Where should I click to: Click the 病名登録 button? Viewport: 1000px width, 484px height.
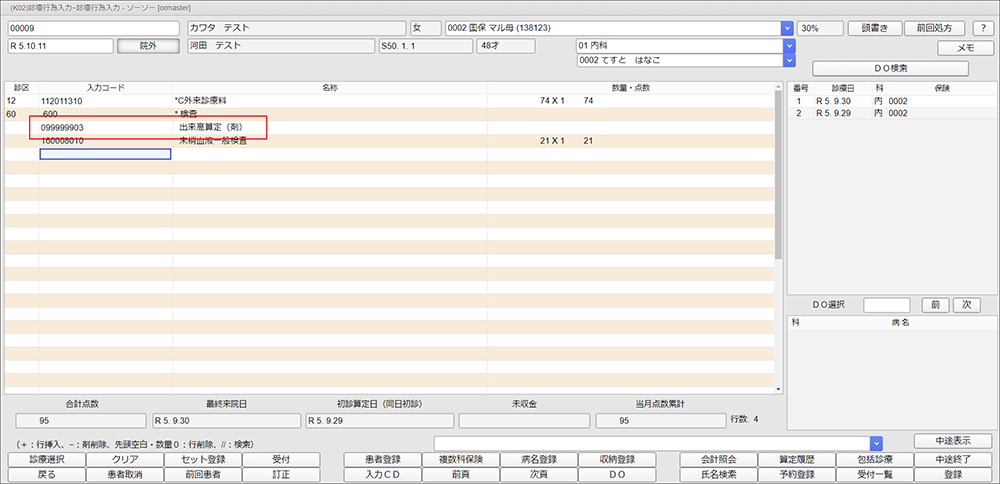coord(538,459)
